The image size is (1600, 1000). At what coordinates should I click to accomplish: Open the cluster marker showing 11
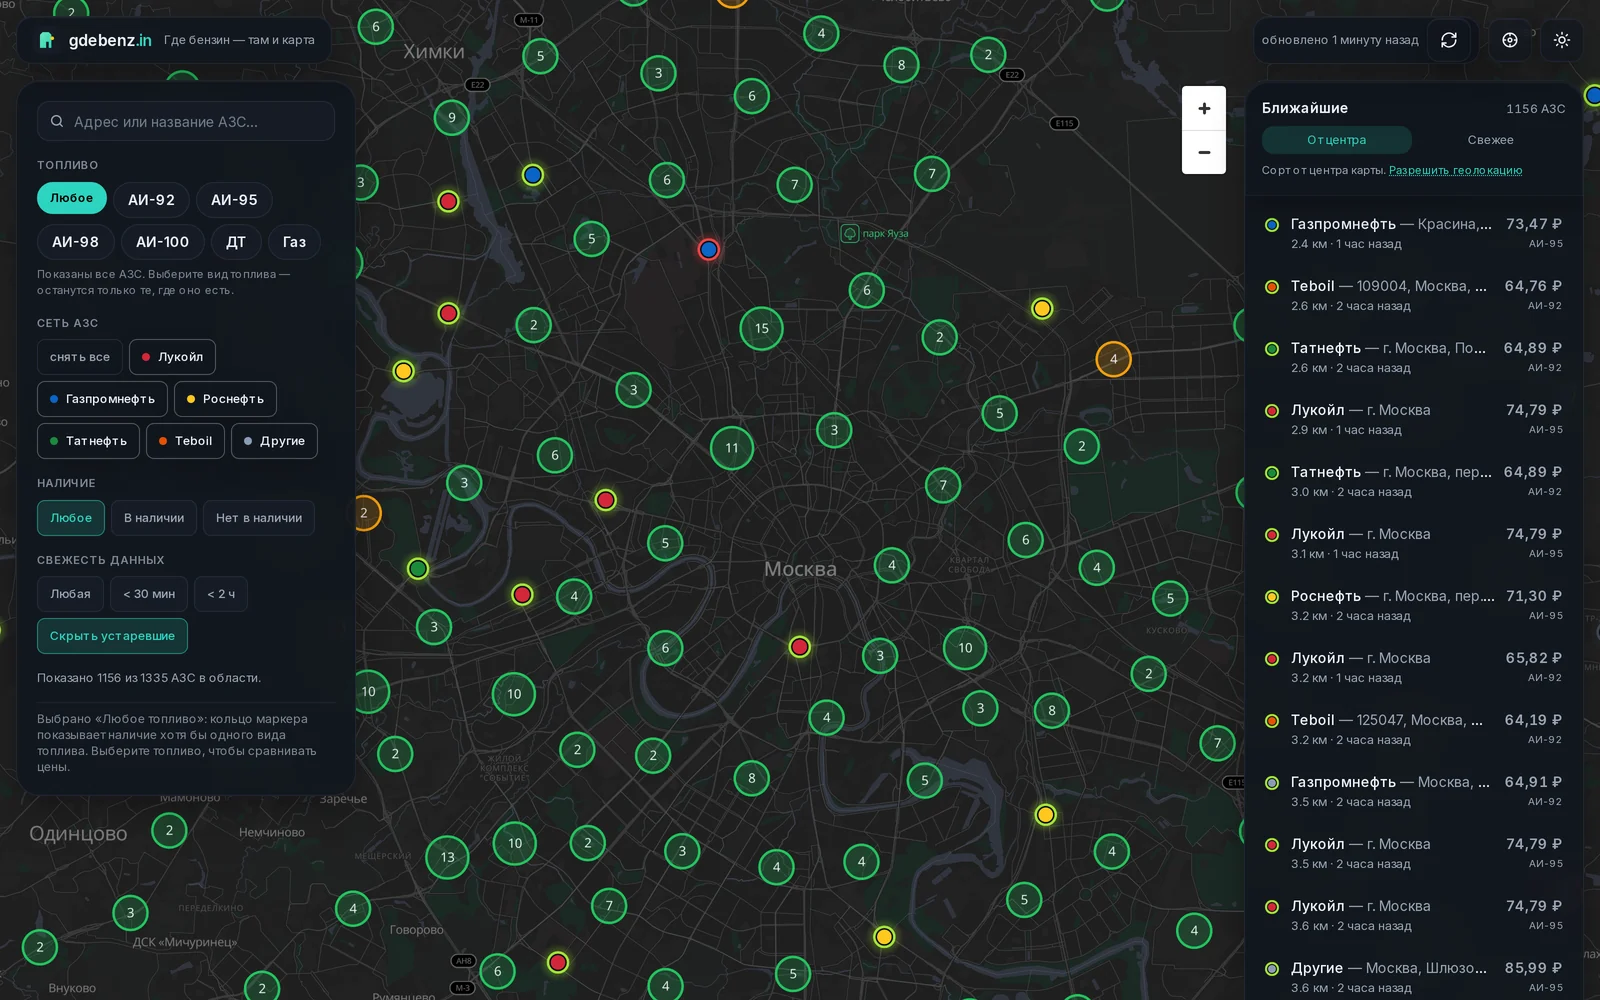tap(732, 448)
